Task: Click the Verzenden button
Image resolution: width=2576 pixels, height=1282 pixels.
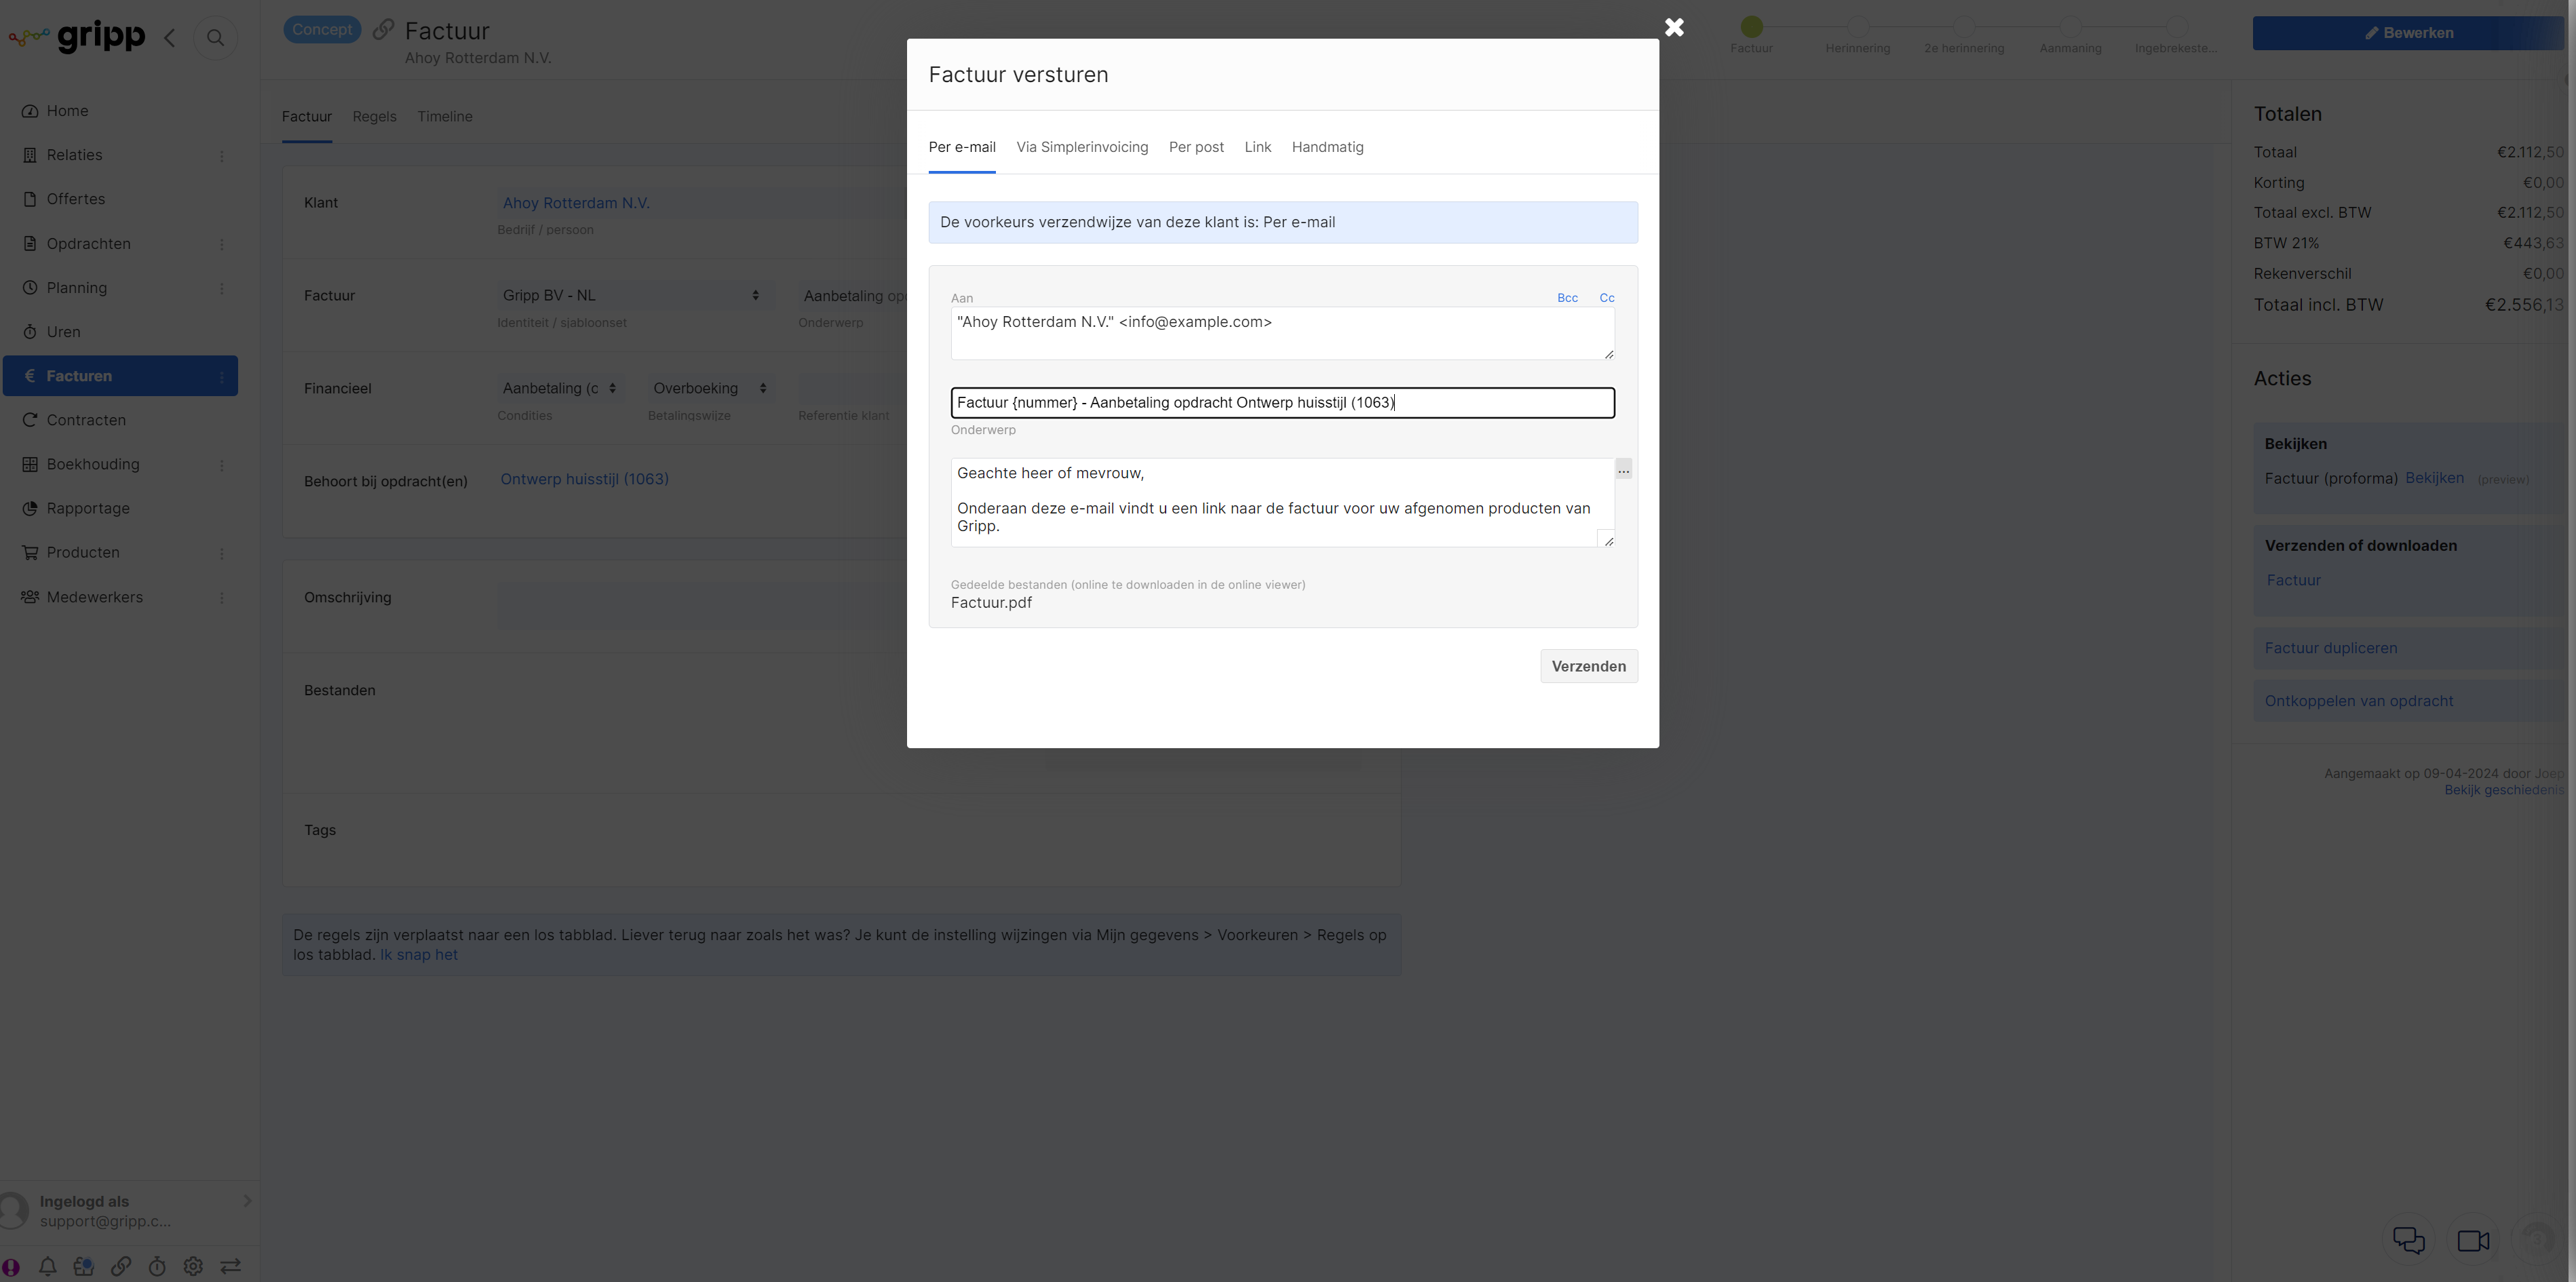Action: 1588,667
